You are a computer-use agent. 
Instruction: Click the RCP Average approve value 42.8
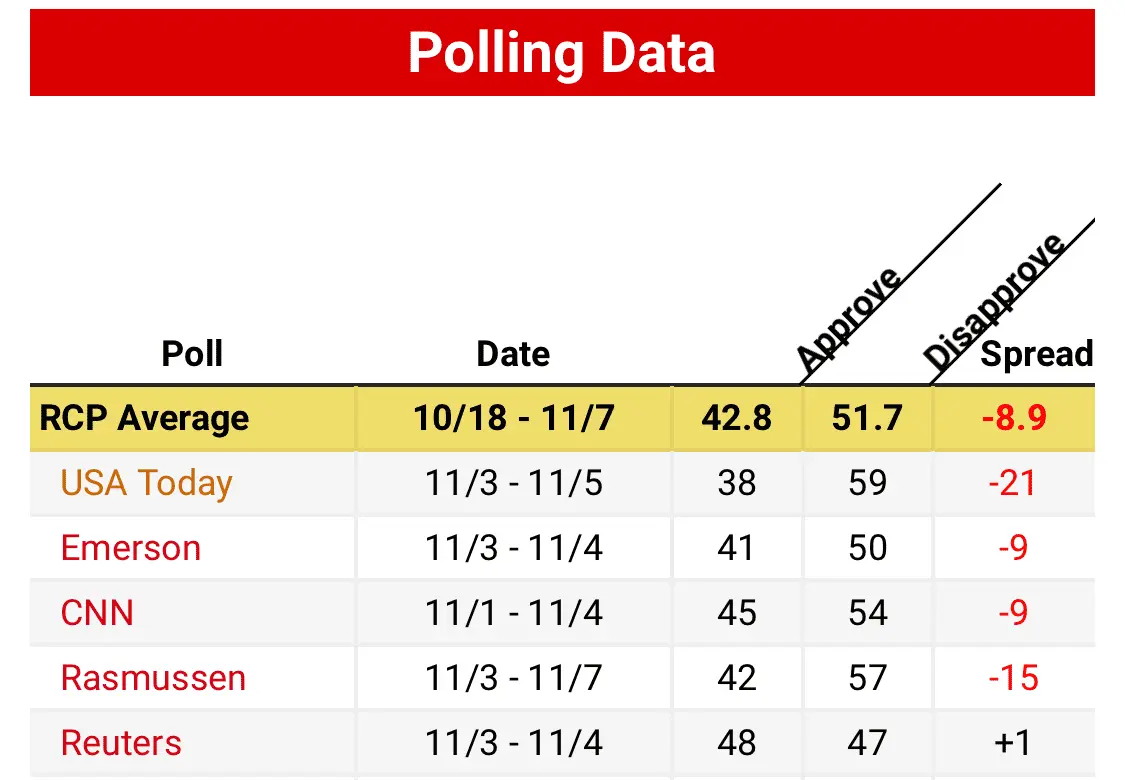737,418
